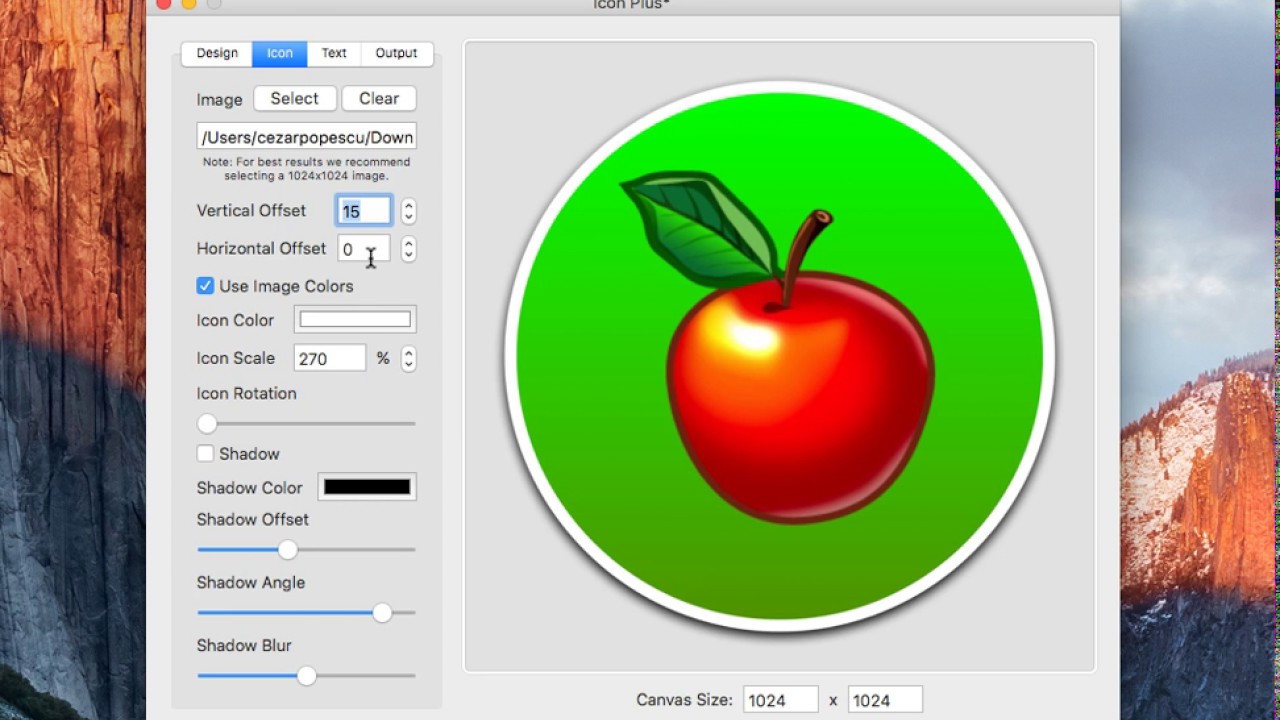Disable the Use Image Colors checkbox
The width and height of the screenshot is (1280, 720).
(x=204, y=285)
